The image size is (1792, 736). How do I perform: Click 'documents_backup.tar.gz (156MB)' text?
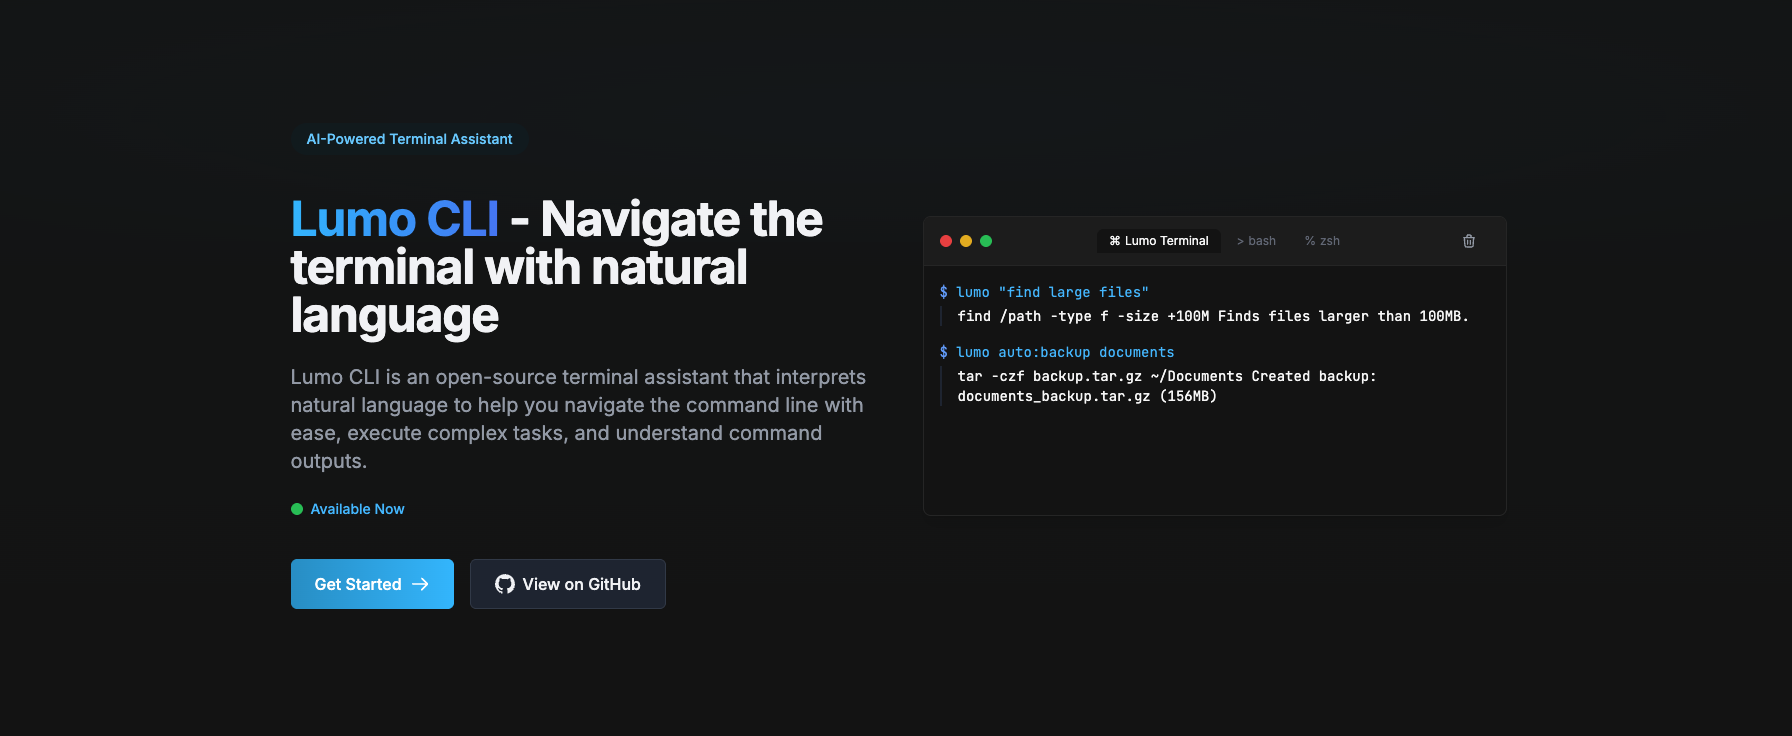(1087, 396)
